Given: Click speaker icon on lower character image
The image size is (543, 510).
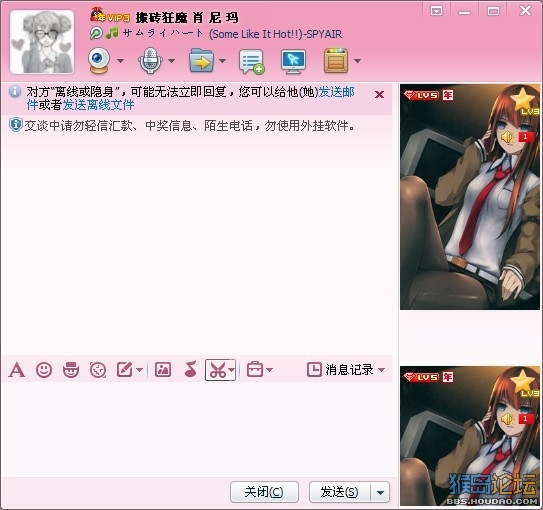Looking at the screenshot, I should (x=507, y=419).
